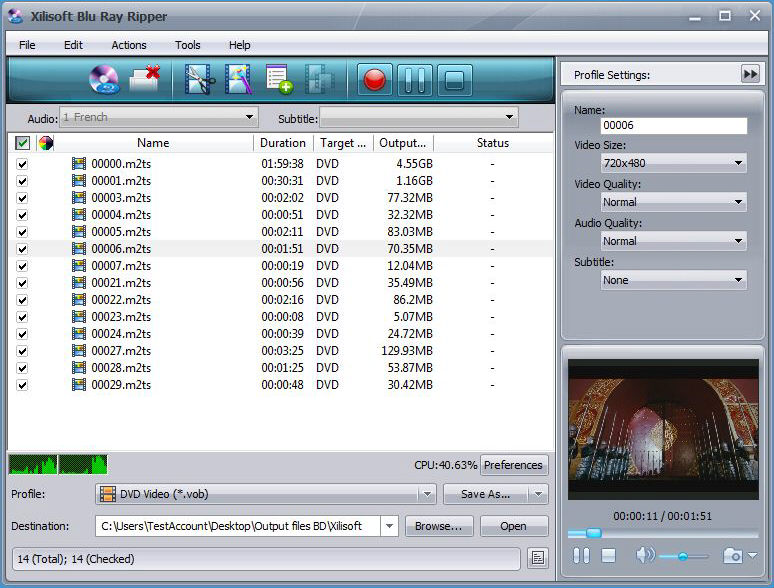Screen dimensions: 774x588
Task: Uncheck the 00028.m2ts checkbox
Action: pos(22,368)
